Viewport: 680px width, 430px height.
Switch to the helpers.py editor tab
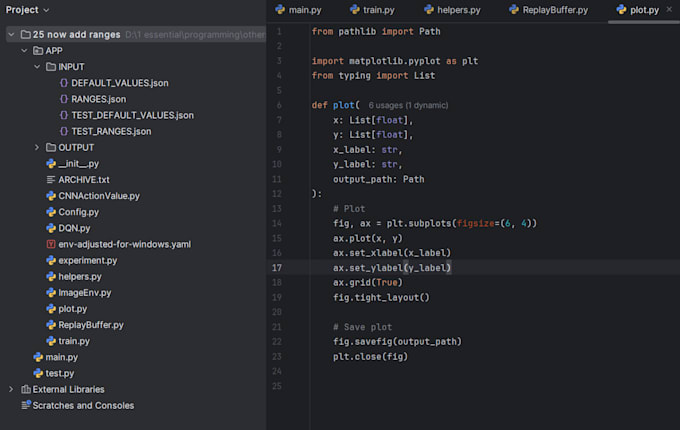click(x=452, y=10)
